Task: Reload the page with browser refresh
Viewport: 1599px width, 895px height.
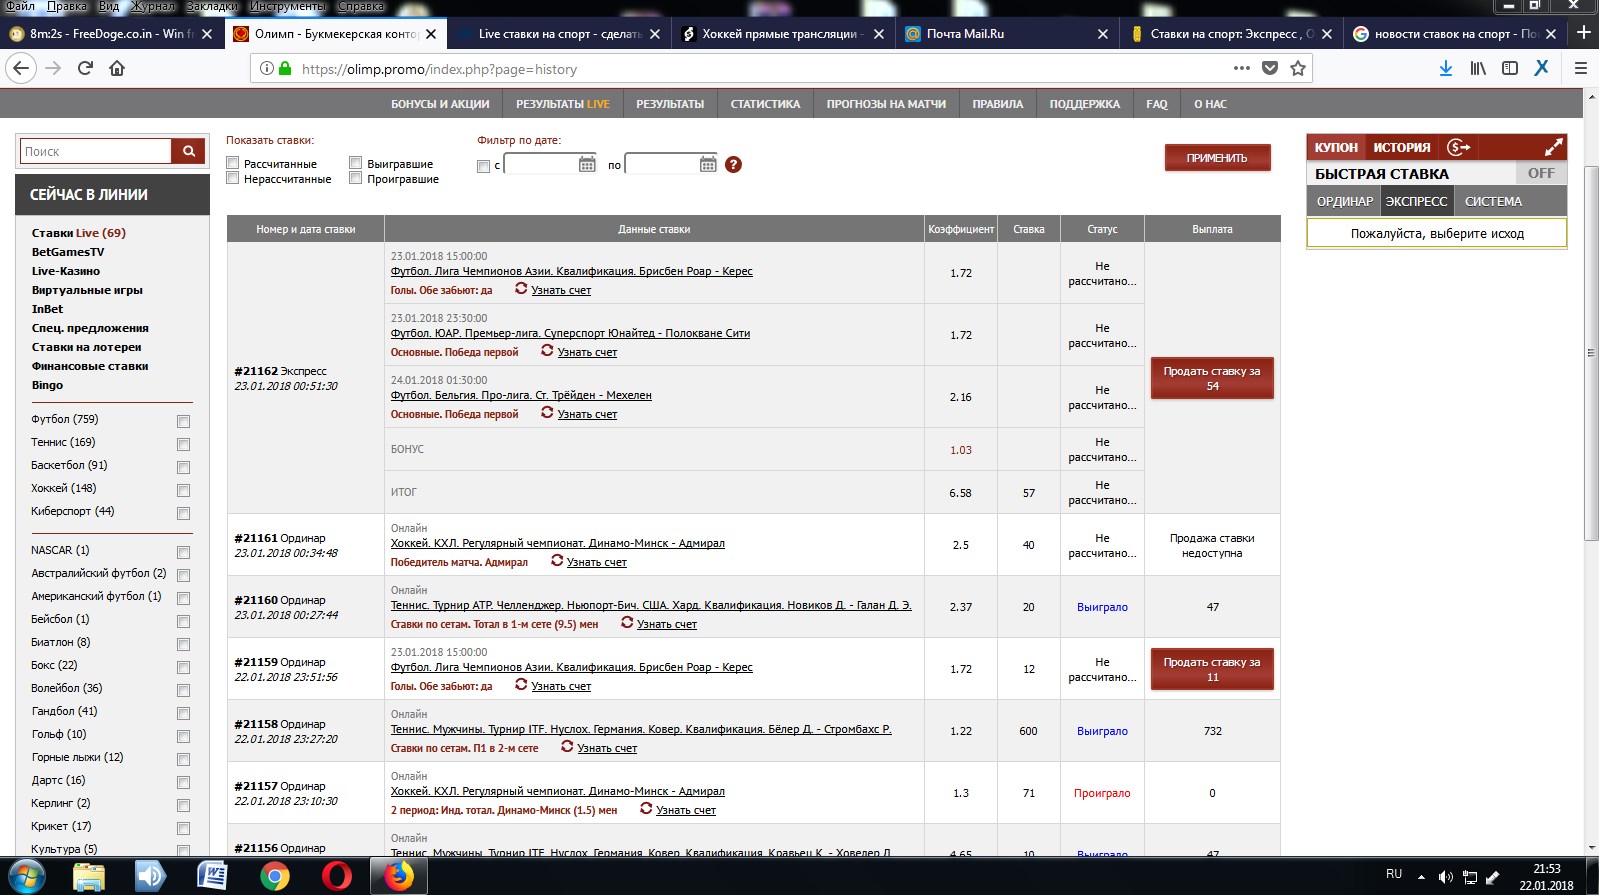Action: coord(85,68)
